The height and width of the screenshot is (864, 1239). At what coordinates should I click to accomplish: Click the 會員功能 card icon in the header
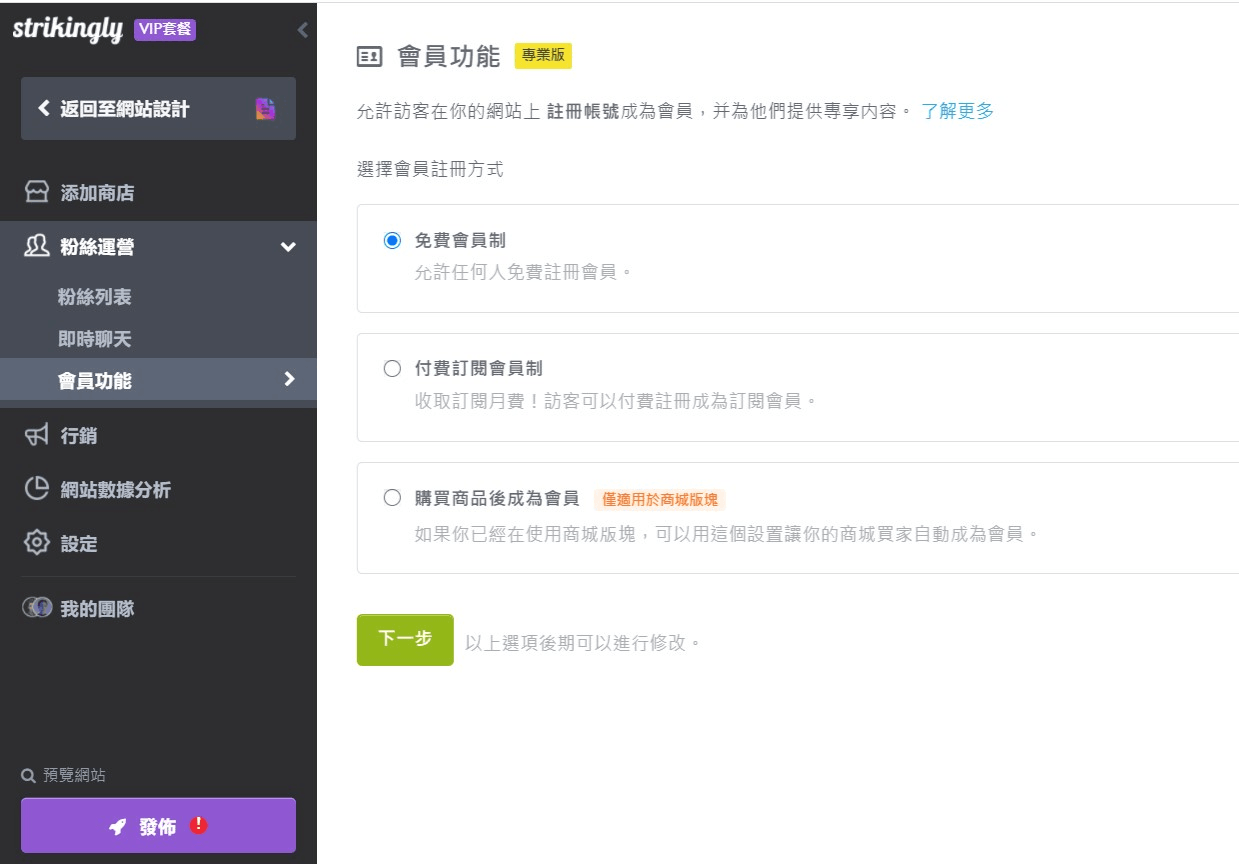pyautogui.click(x=370, y=57)
